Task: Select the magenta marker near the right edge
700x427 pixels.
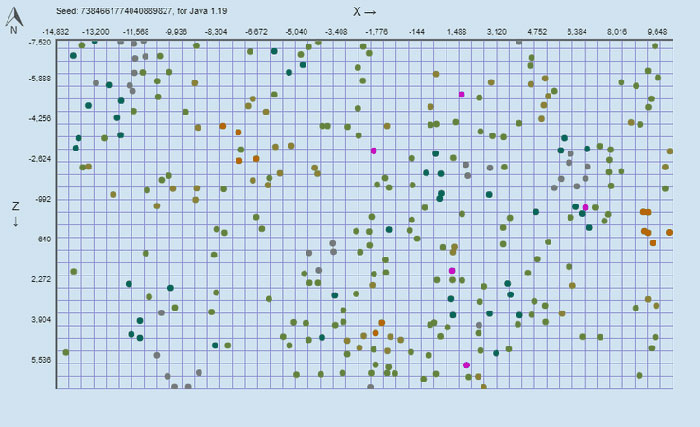Action: (x=586, y=207)
